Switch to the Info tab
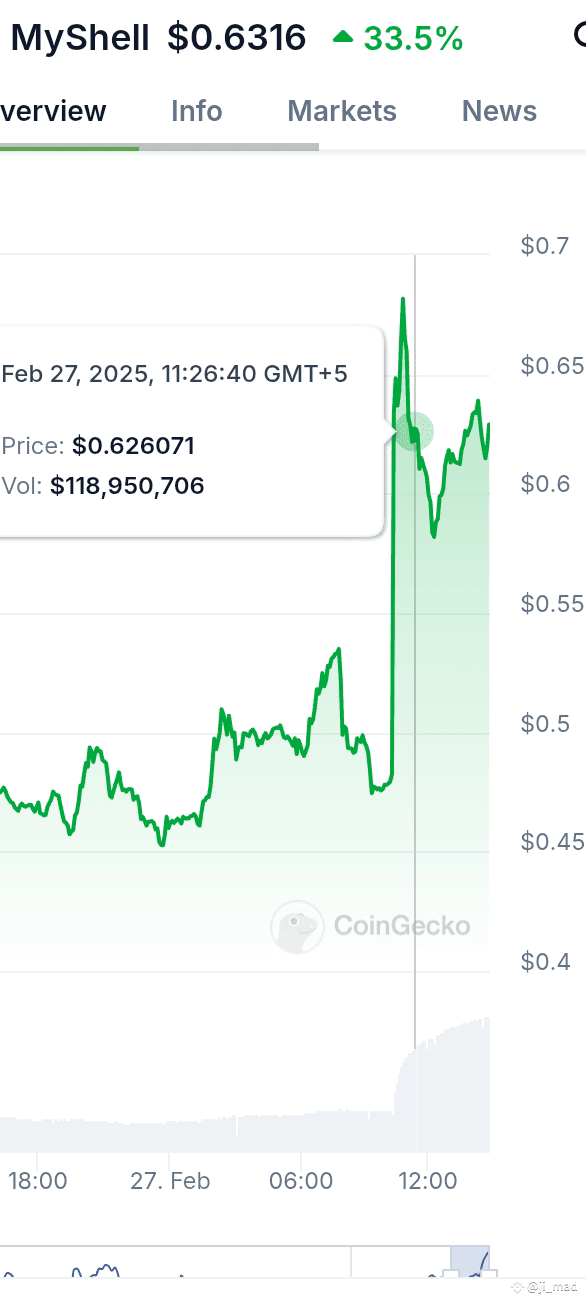 [x=196, y=111]
